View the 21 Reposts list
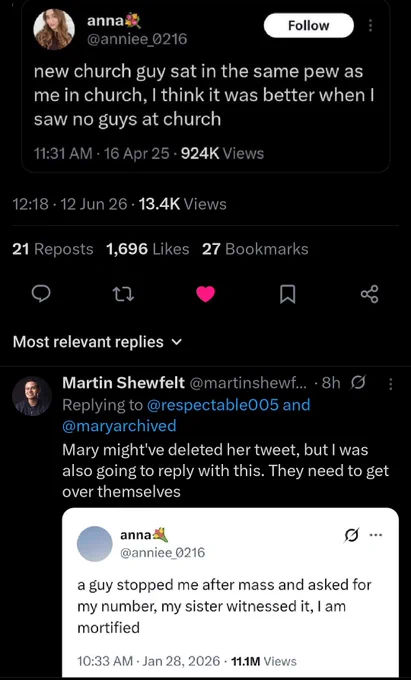411x680 pixels. pos(53,249)
